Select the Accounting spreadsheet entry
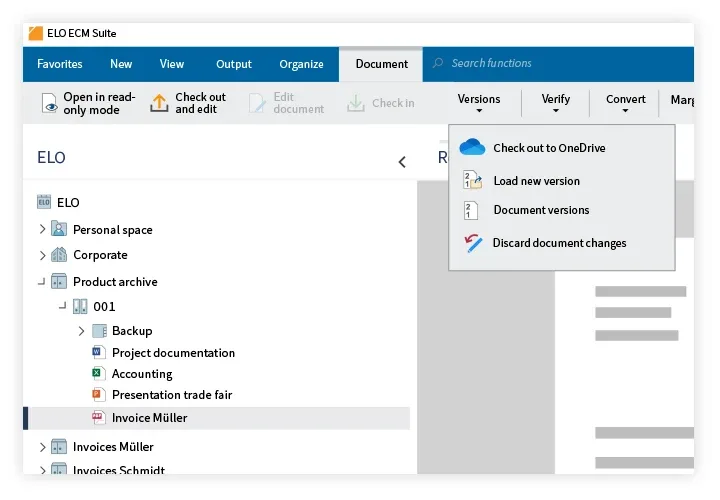Screen dimensions: 720x500 coord(142,374)
